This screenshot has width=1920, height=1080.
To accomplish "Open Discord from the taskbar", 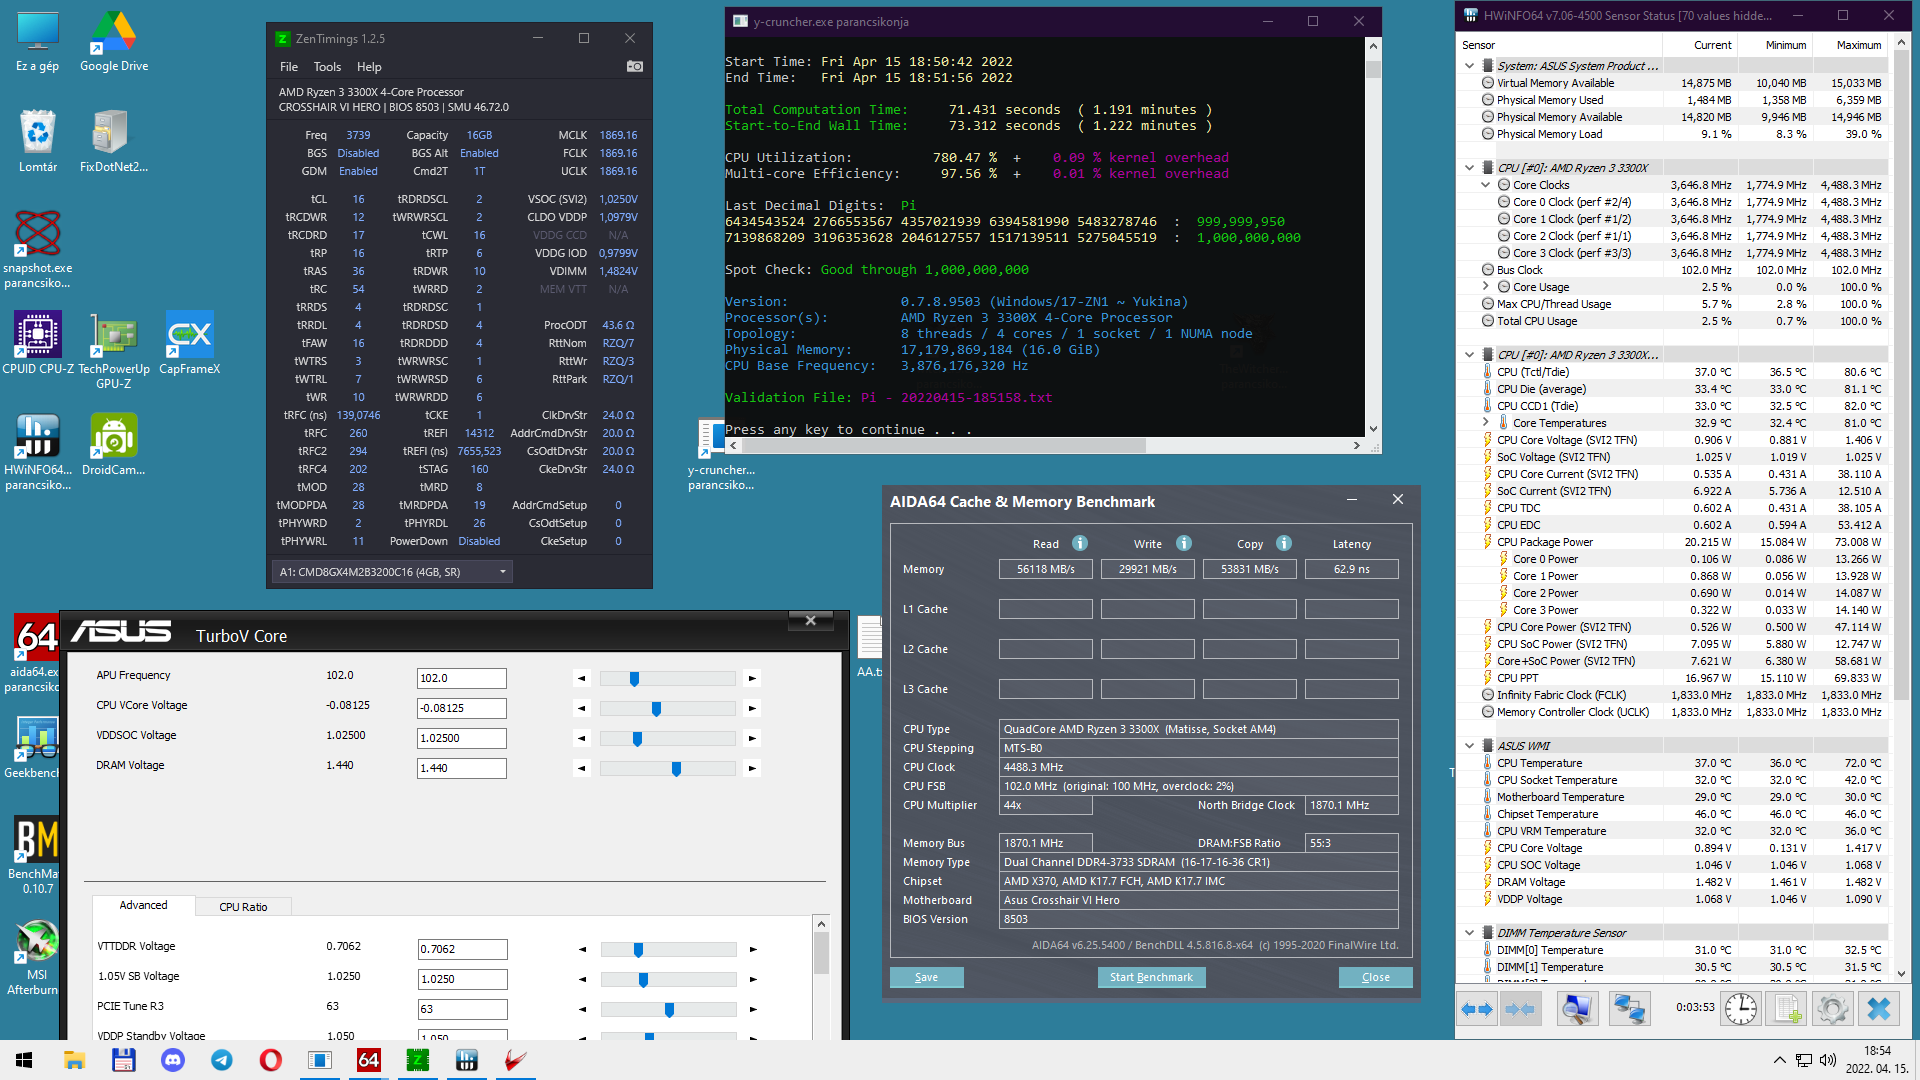I will click(173, 1060).
